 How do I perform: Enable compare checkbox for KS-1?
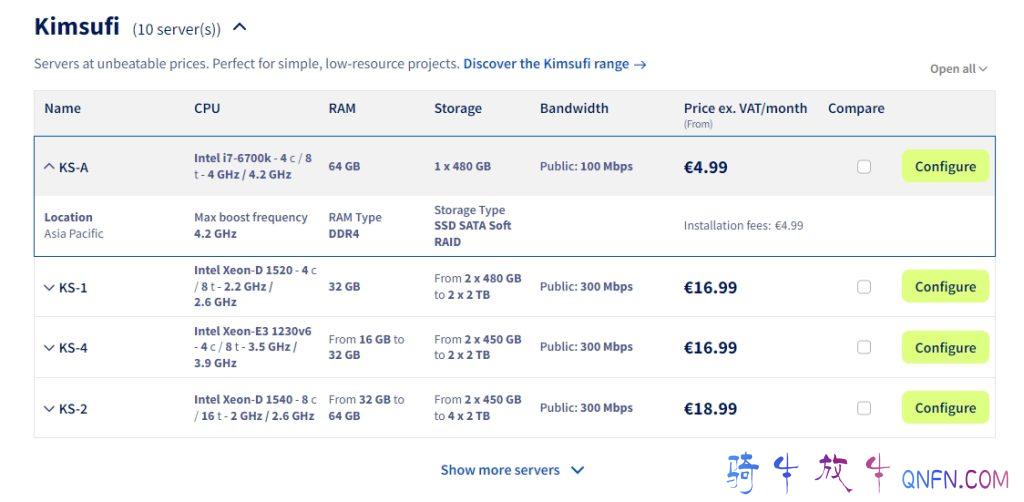click(864, 287)
